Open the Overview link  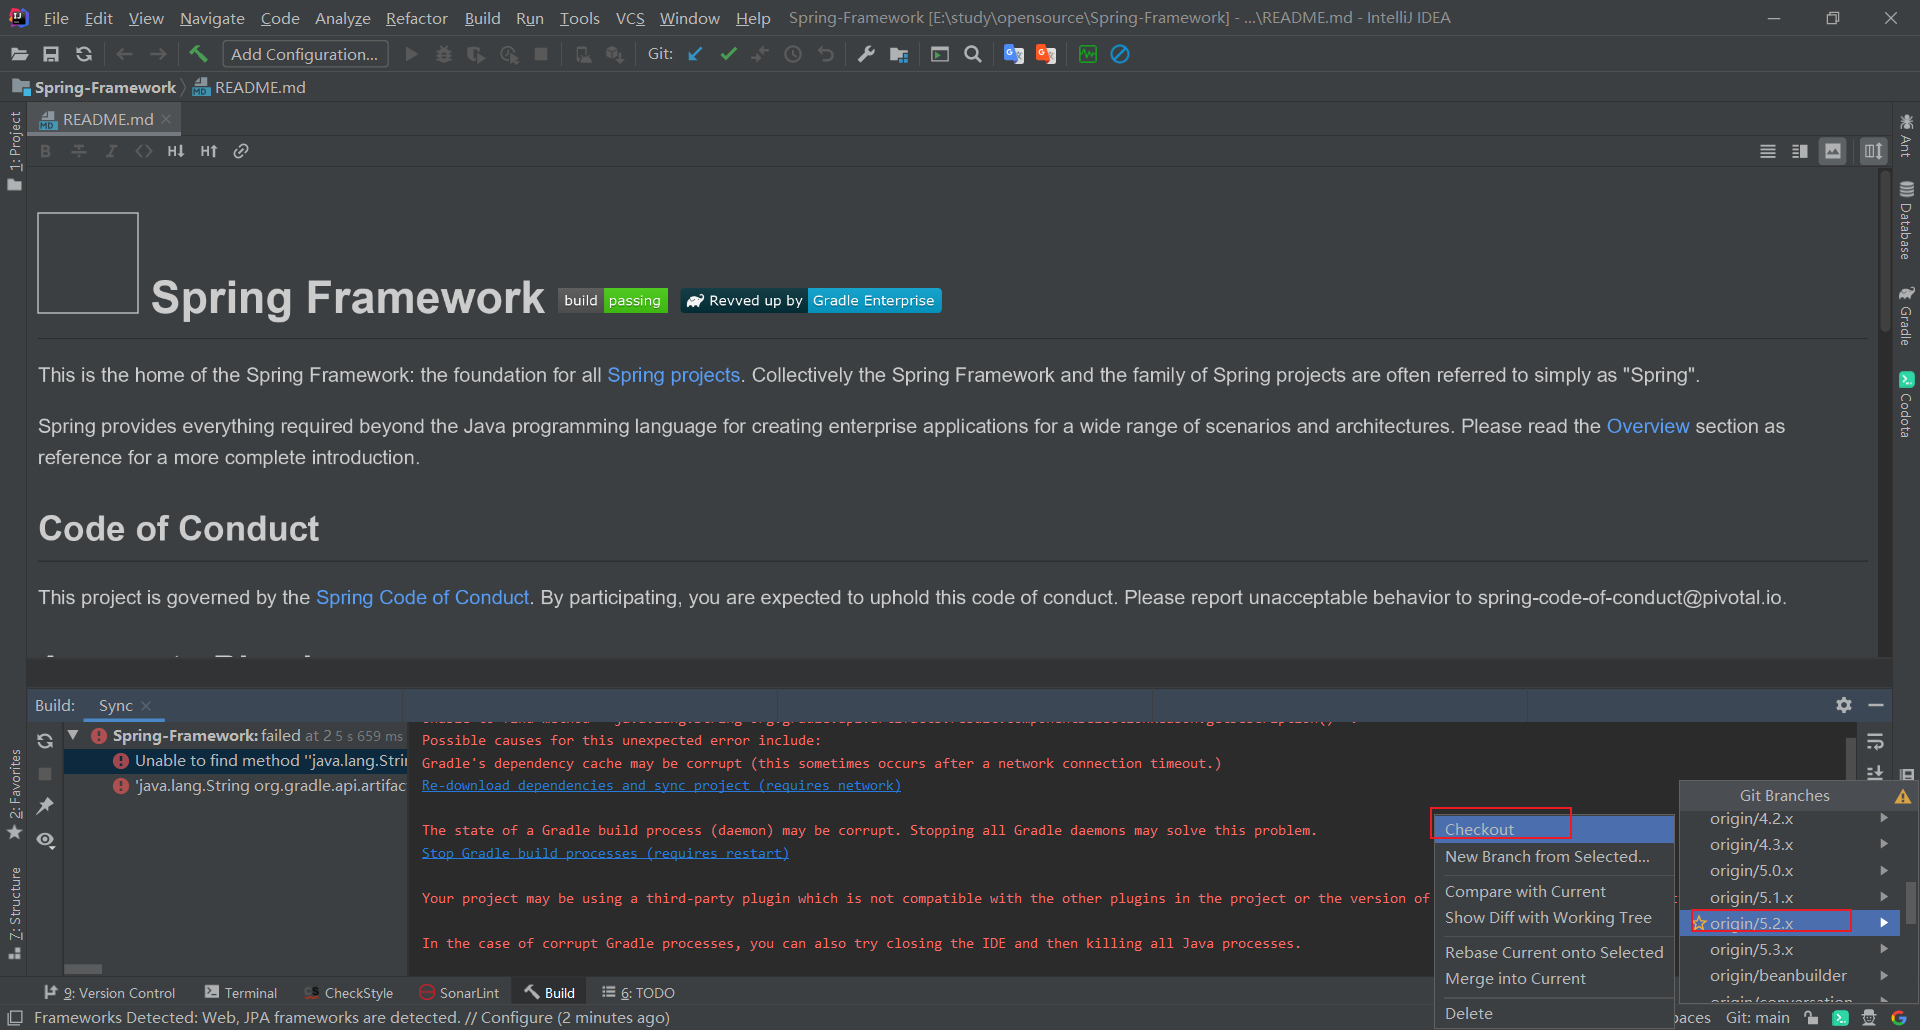(1647, 426)
